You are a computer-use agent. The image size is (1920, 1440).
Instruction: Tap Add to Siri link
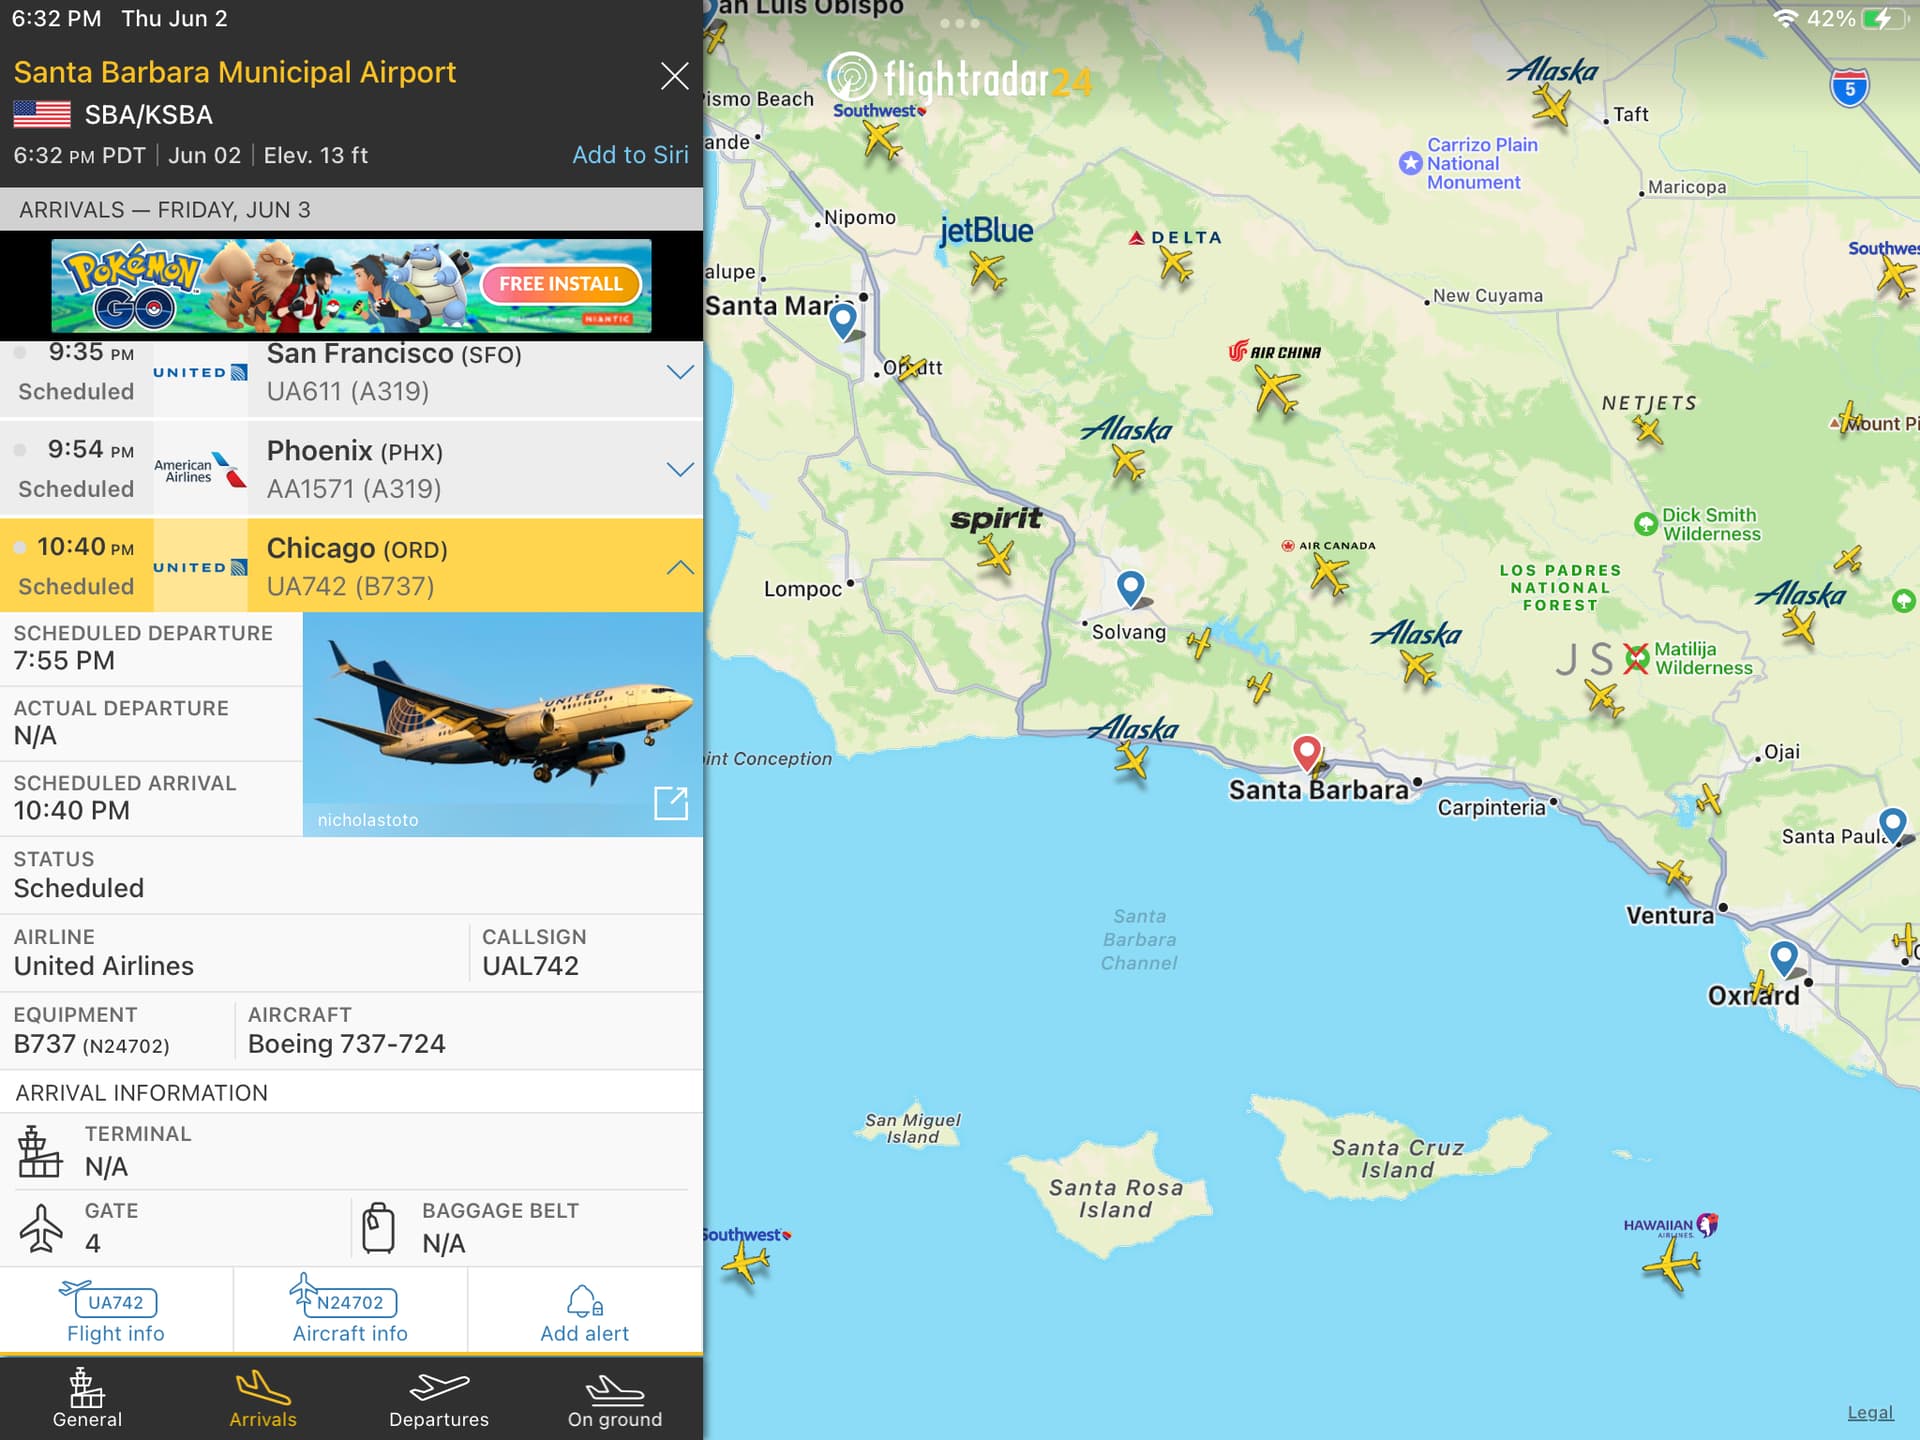(630, 155)
